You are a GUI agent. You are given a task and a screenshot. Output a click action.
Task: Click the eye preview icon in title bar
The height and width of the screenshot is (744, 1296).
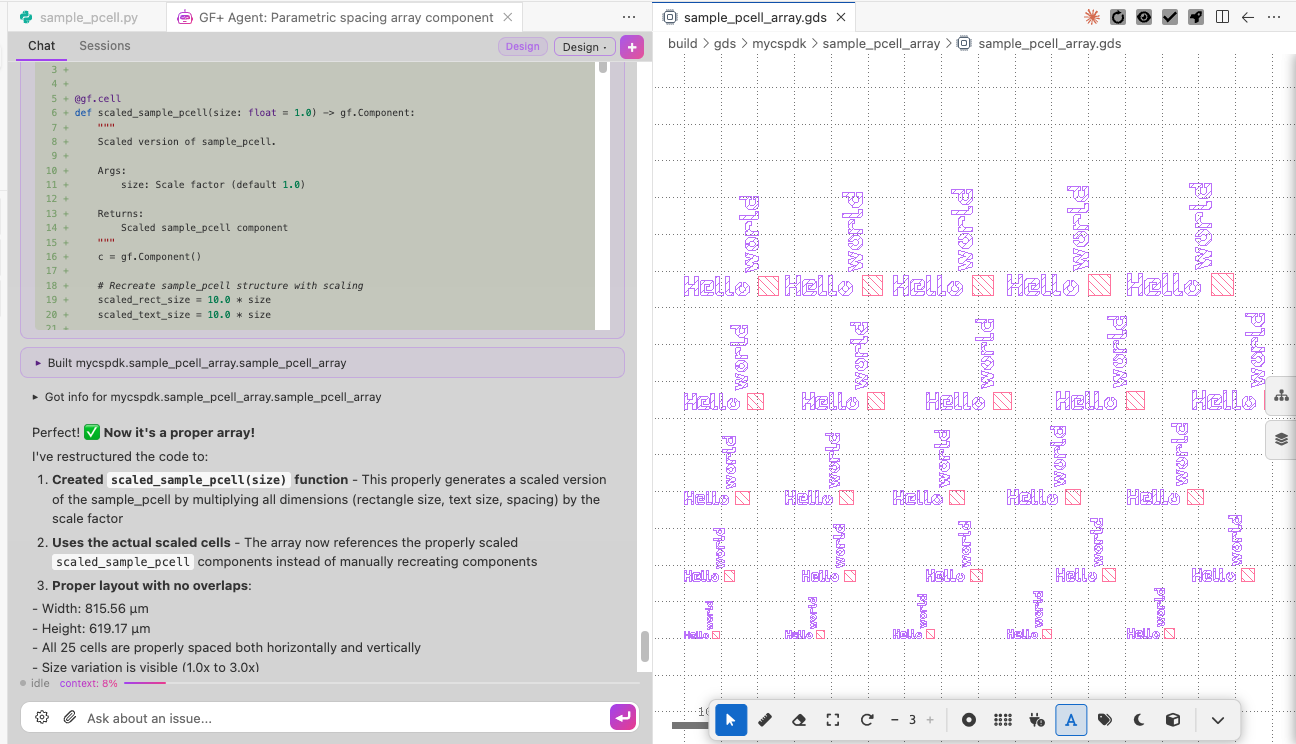click(1144, 17)
